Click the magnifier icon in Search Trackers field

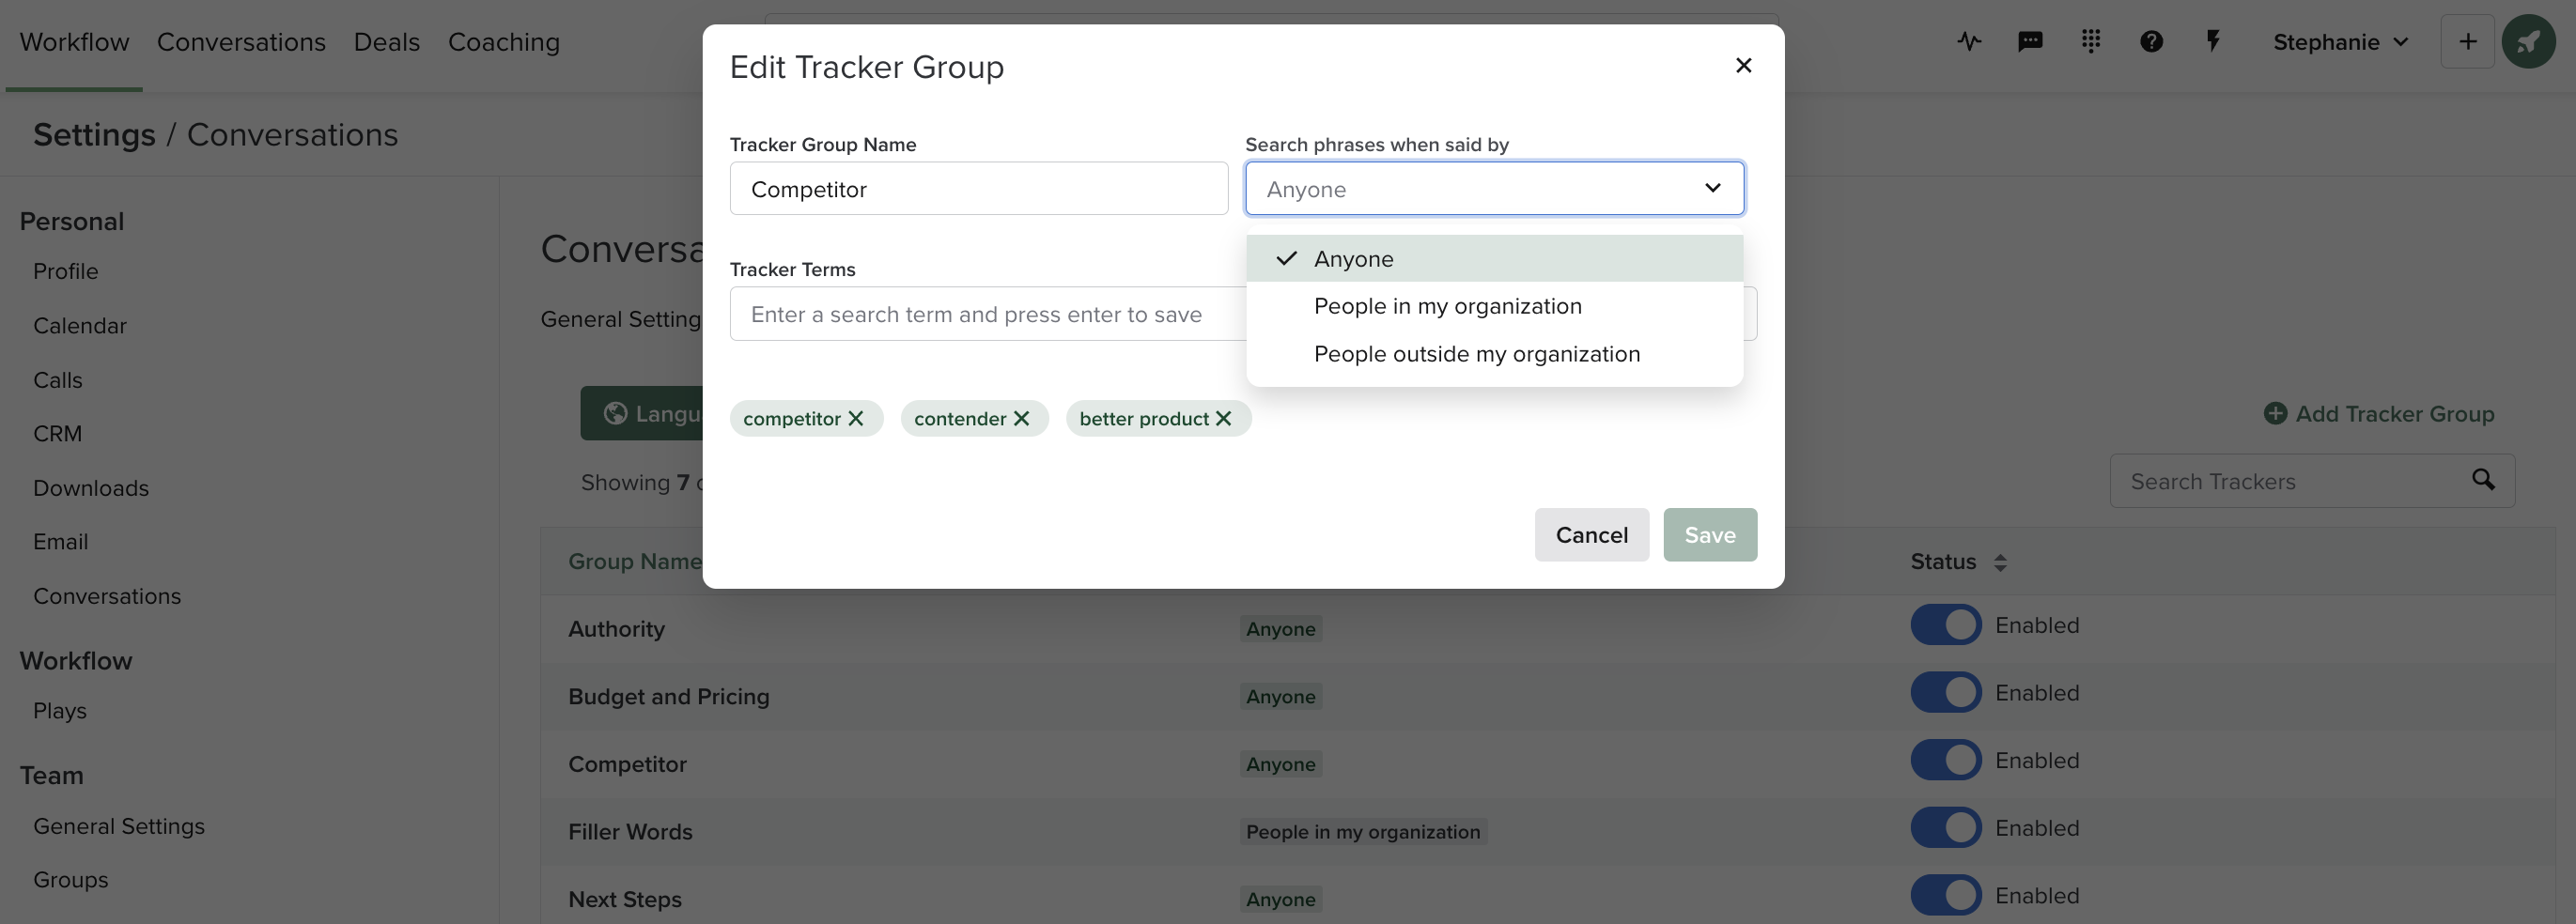(2485, 480)
